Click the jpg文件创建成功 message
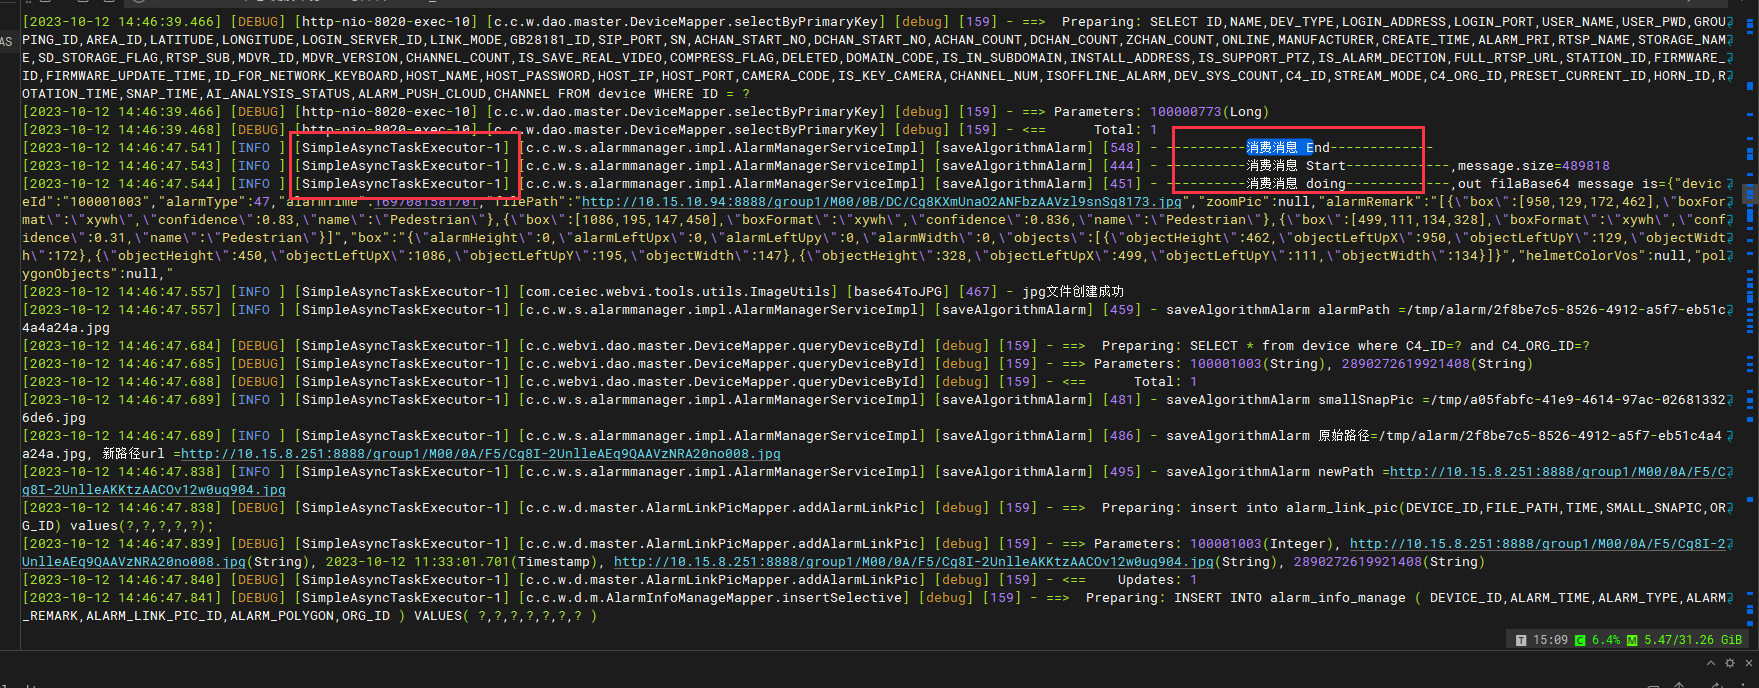The image size is (1759, 688). pos(1073,292)
